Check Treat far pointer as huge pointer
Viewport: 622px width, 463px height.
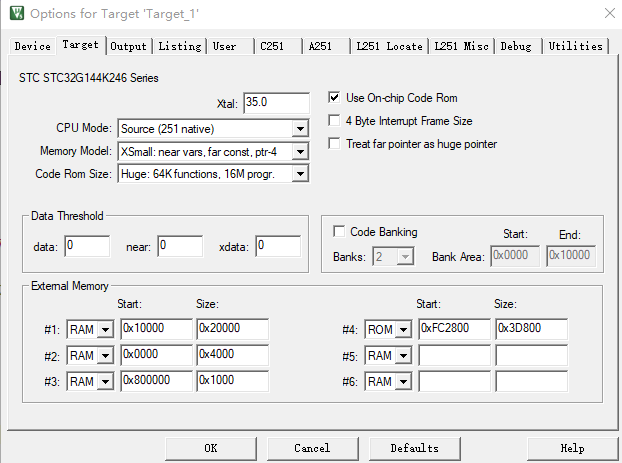coord(335,144)
